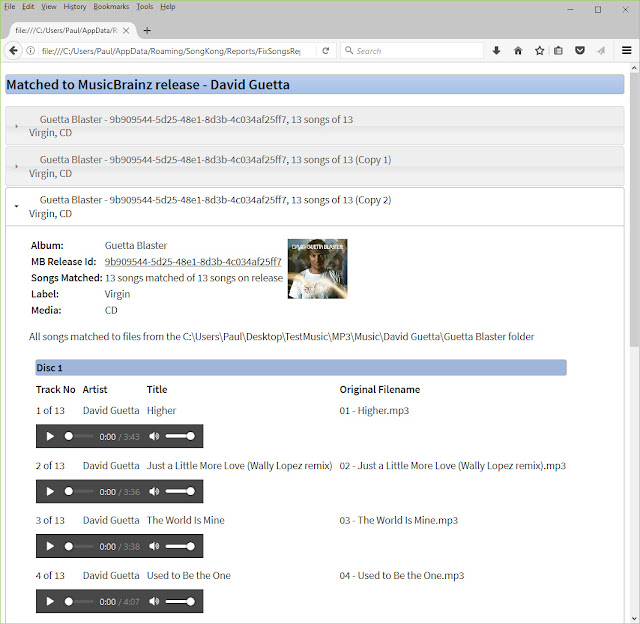Adjust volume slider on 4:07 player
Viewport: 640px width, 624px height.
coord(180,601)
